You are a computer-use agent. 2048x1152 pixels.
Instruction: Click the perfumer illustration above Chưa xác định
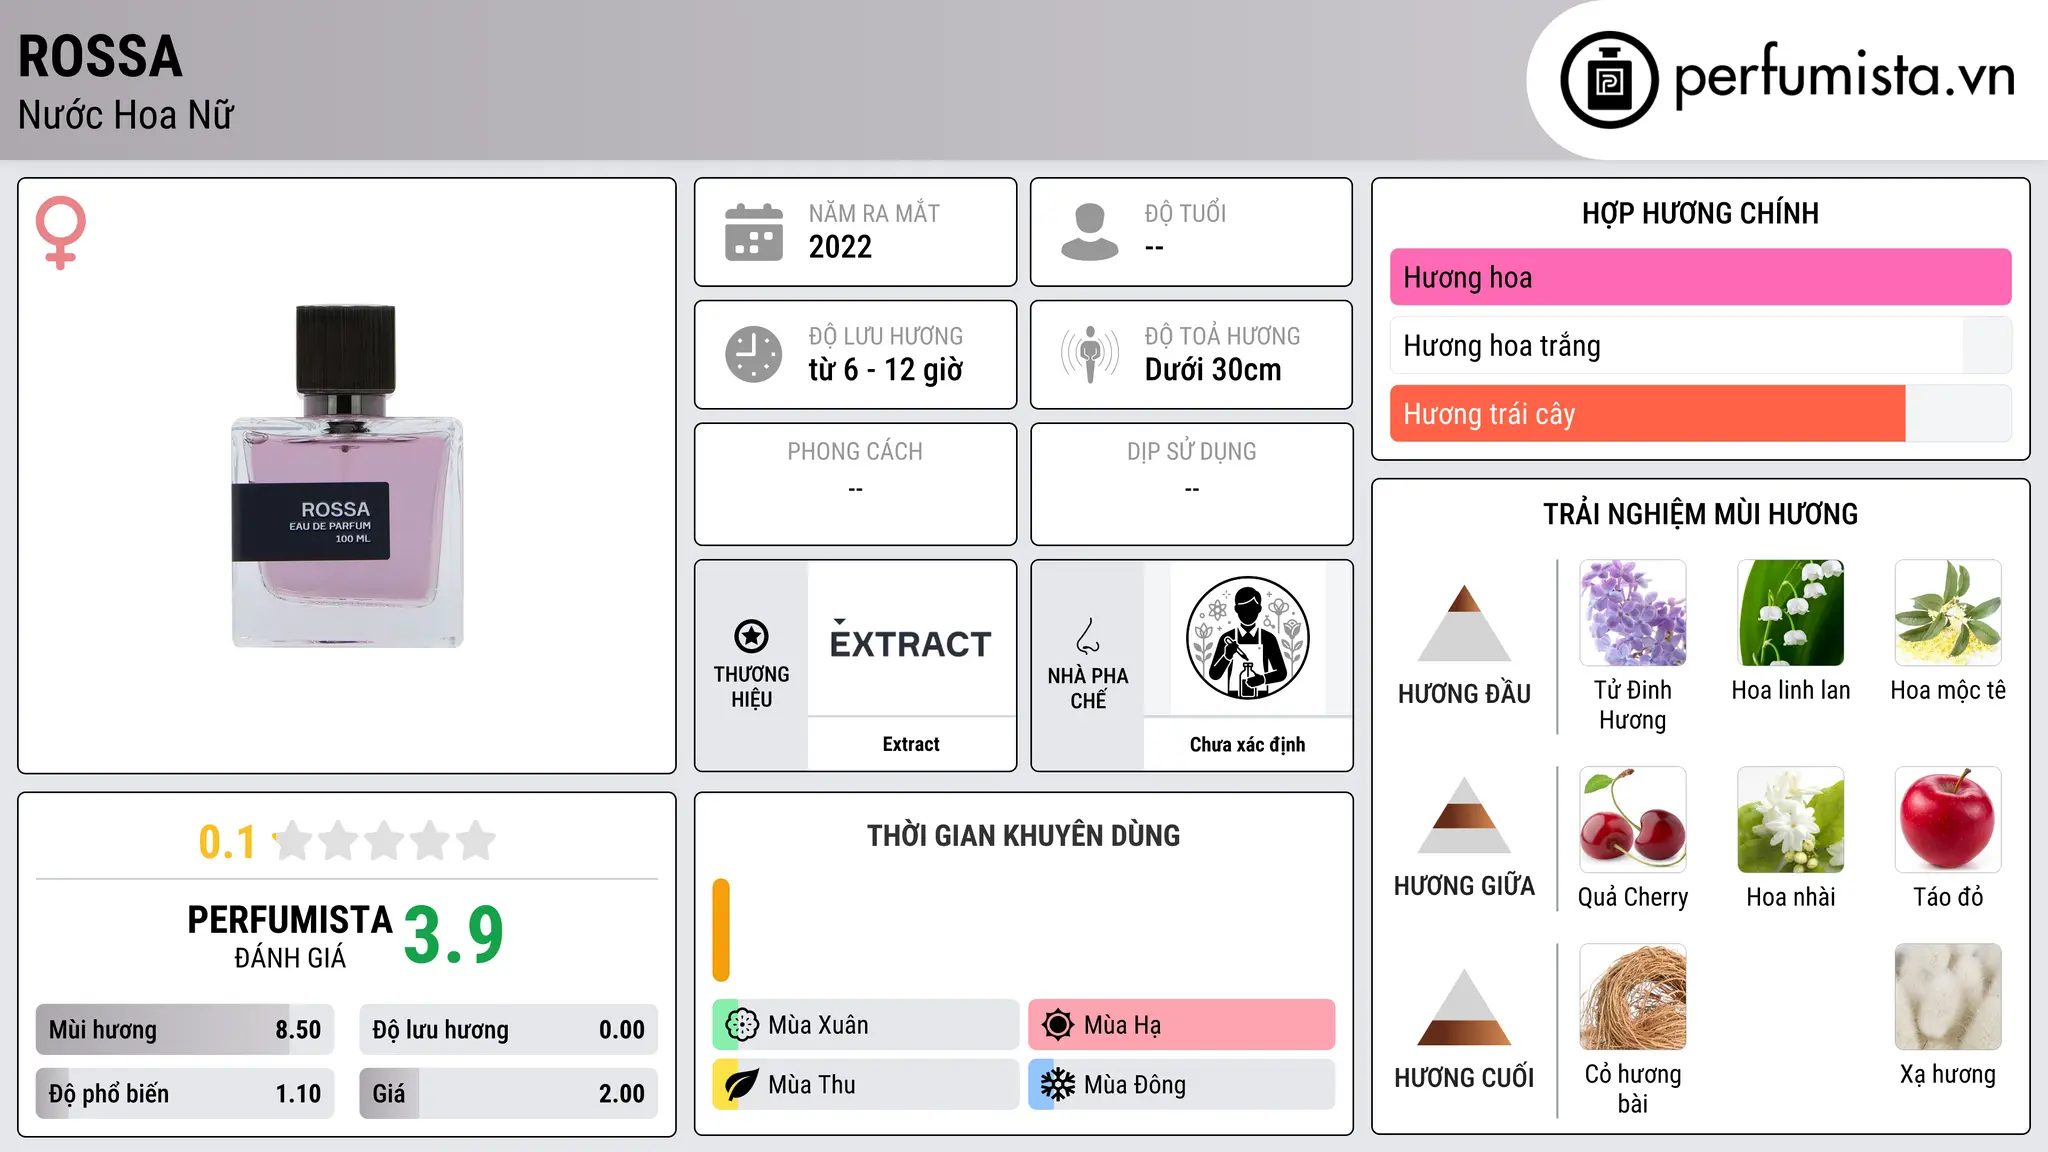click(1247, 638)
